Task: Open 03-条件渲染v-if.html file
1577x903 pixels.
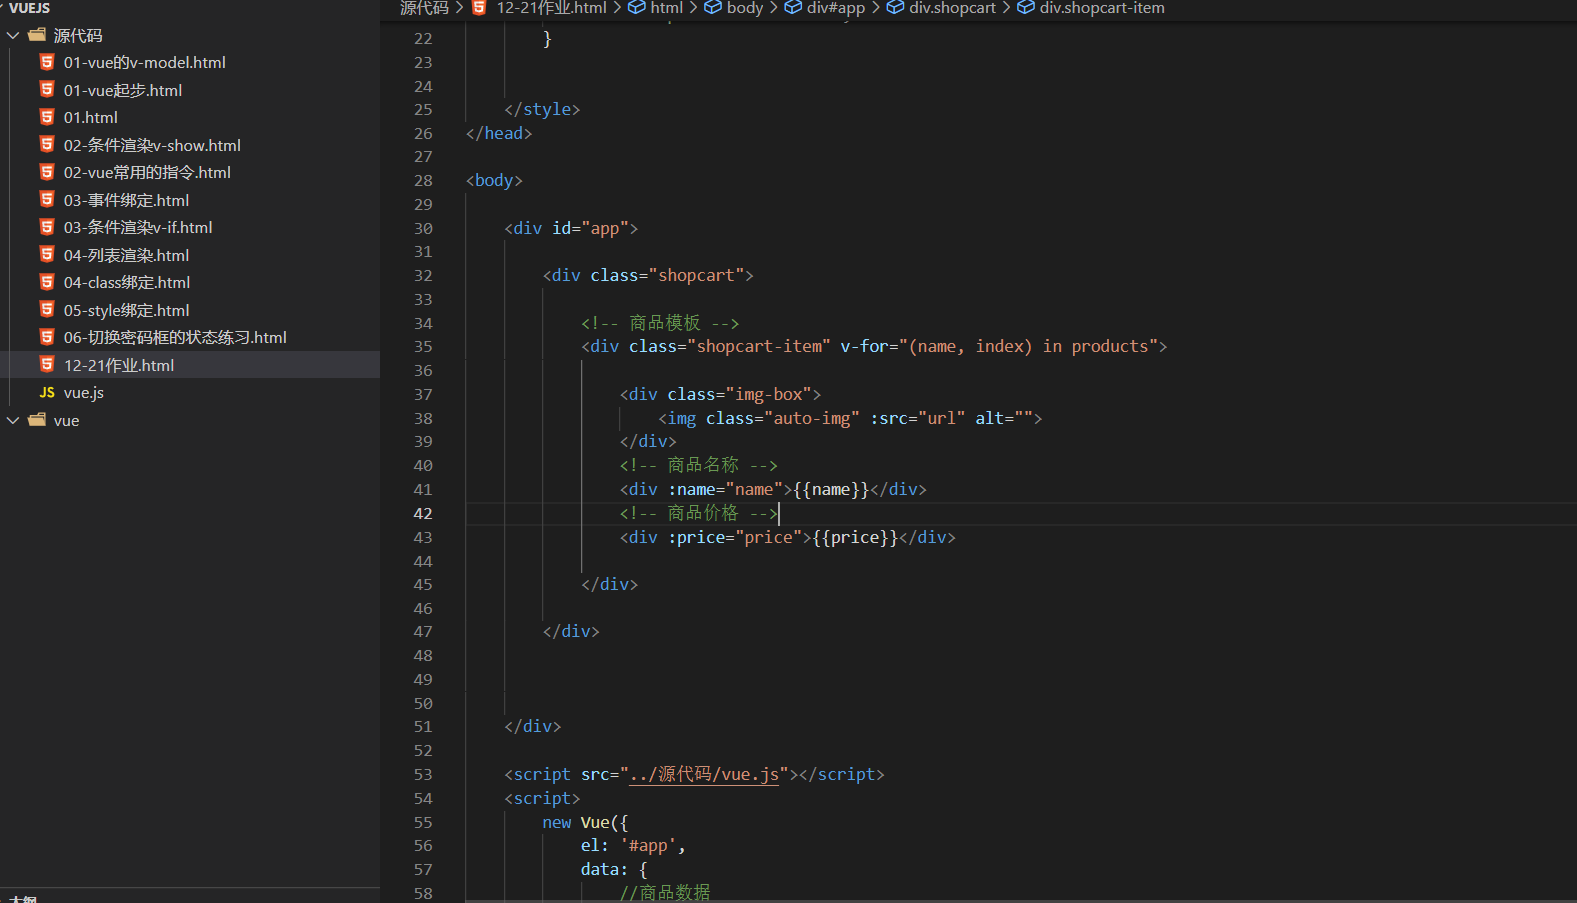Action: click(138, 227)
